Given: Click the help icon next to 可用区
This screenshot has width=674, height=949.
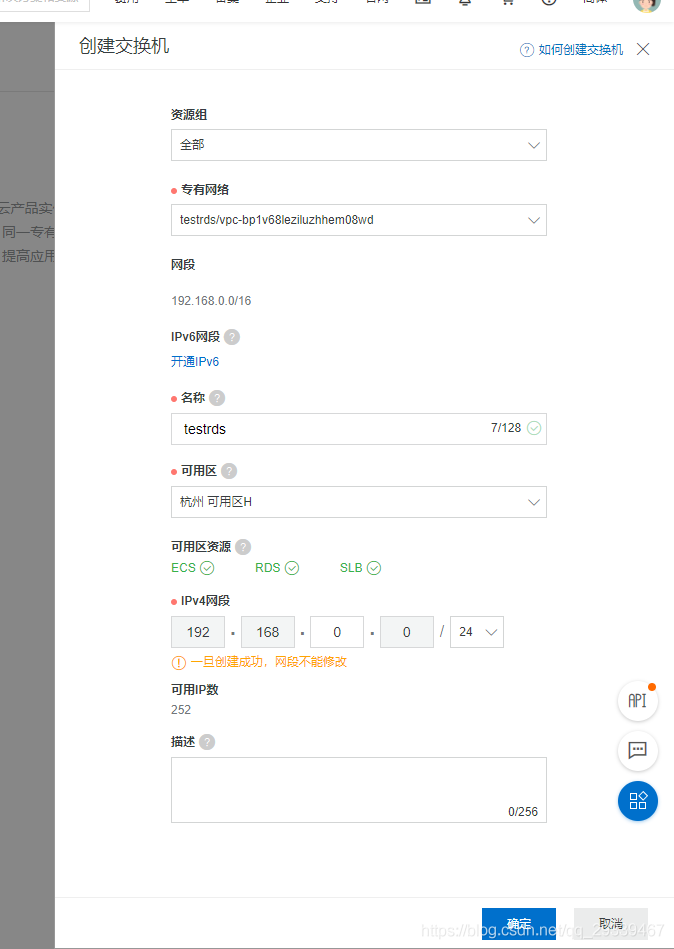Looking at the screenshot, I should click(x=229, y=471).
